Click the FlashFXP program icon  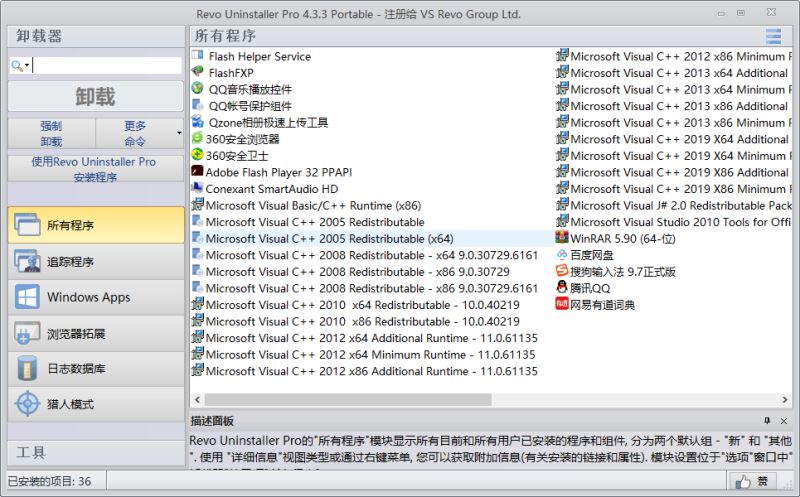pyautogui.click(x=197, y=72)
